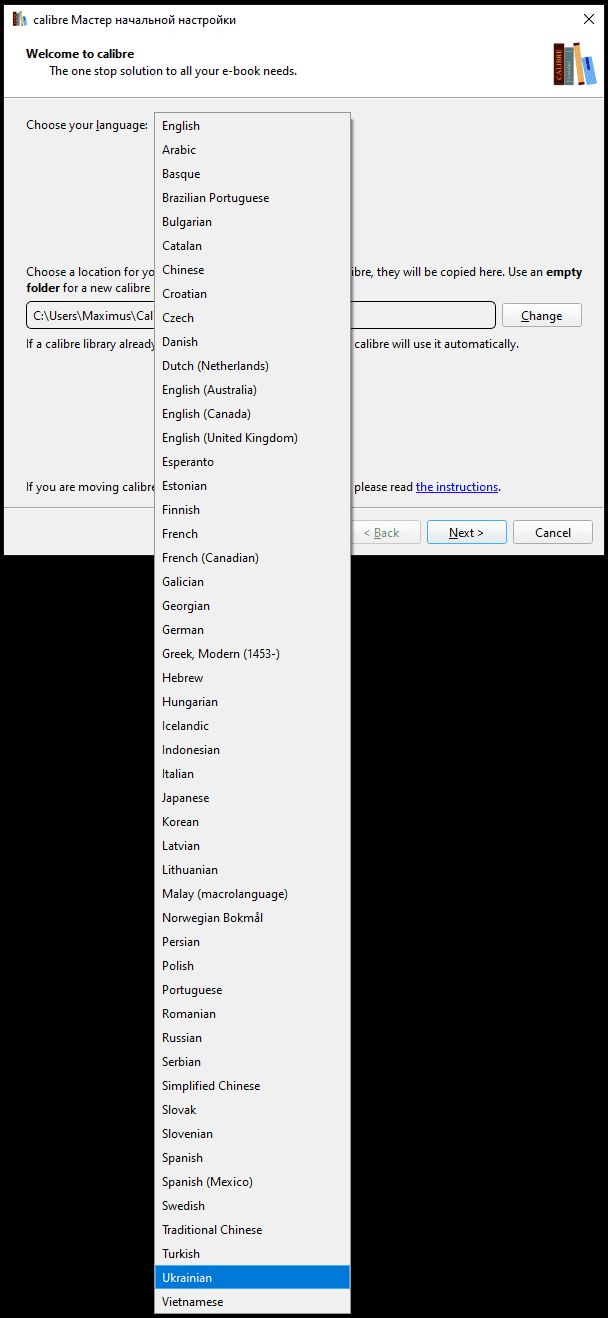Select English (United Kingdom) option
The height and width of the screenshot is (1318, 608).
click(x=252, y=438)
